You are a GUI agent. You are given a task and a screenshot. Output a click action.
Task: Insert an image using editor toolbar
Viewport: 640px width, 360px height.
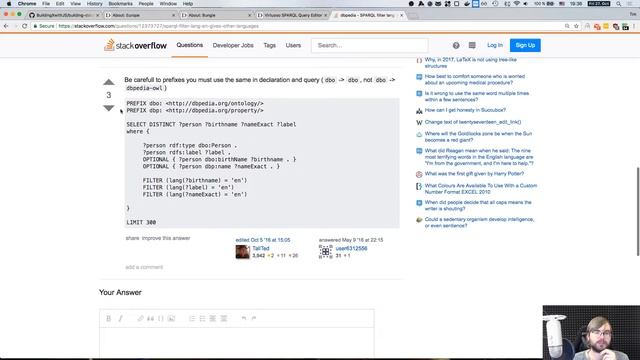[x=171, y=318]
